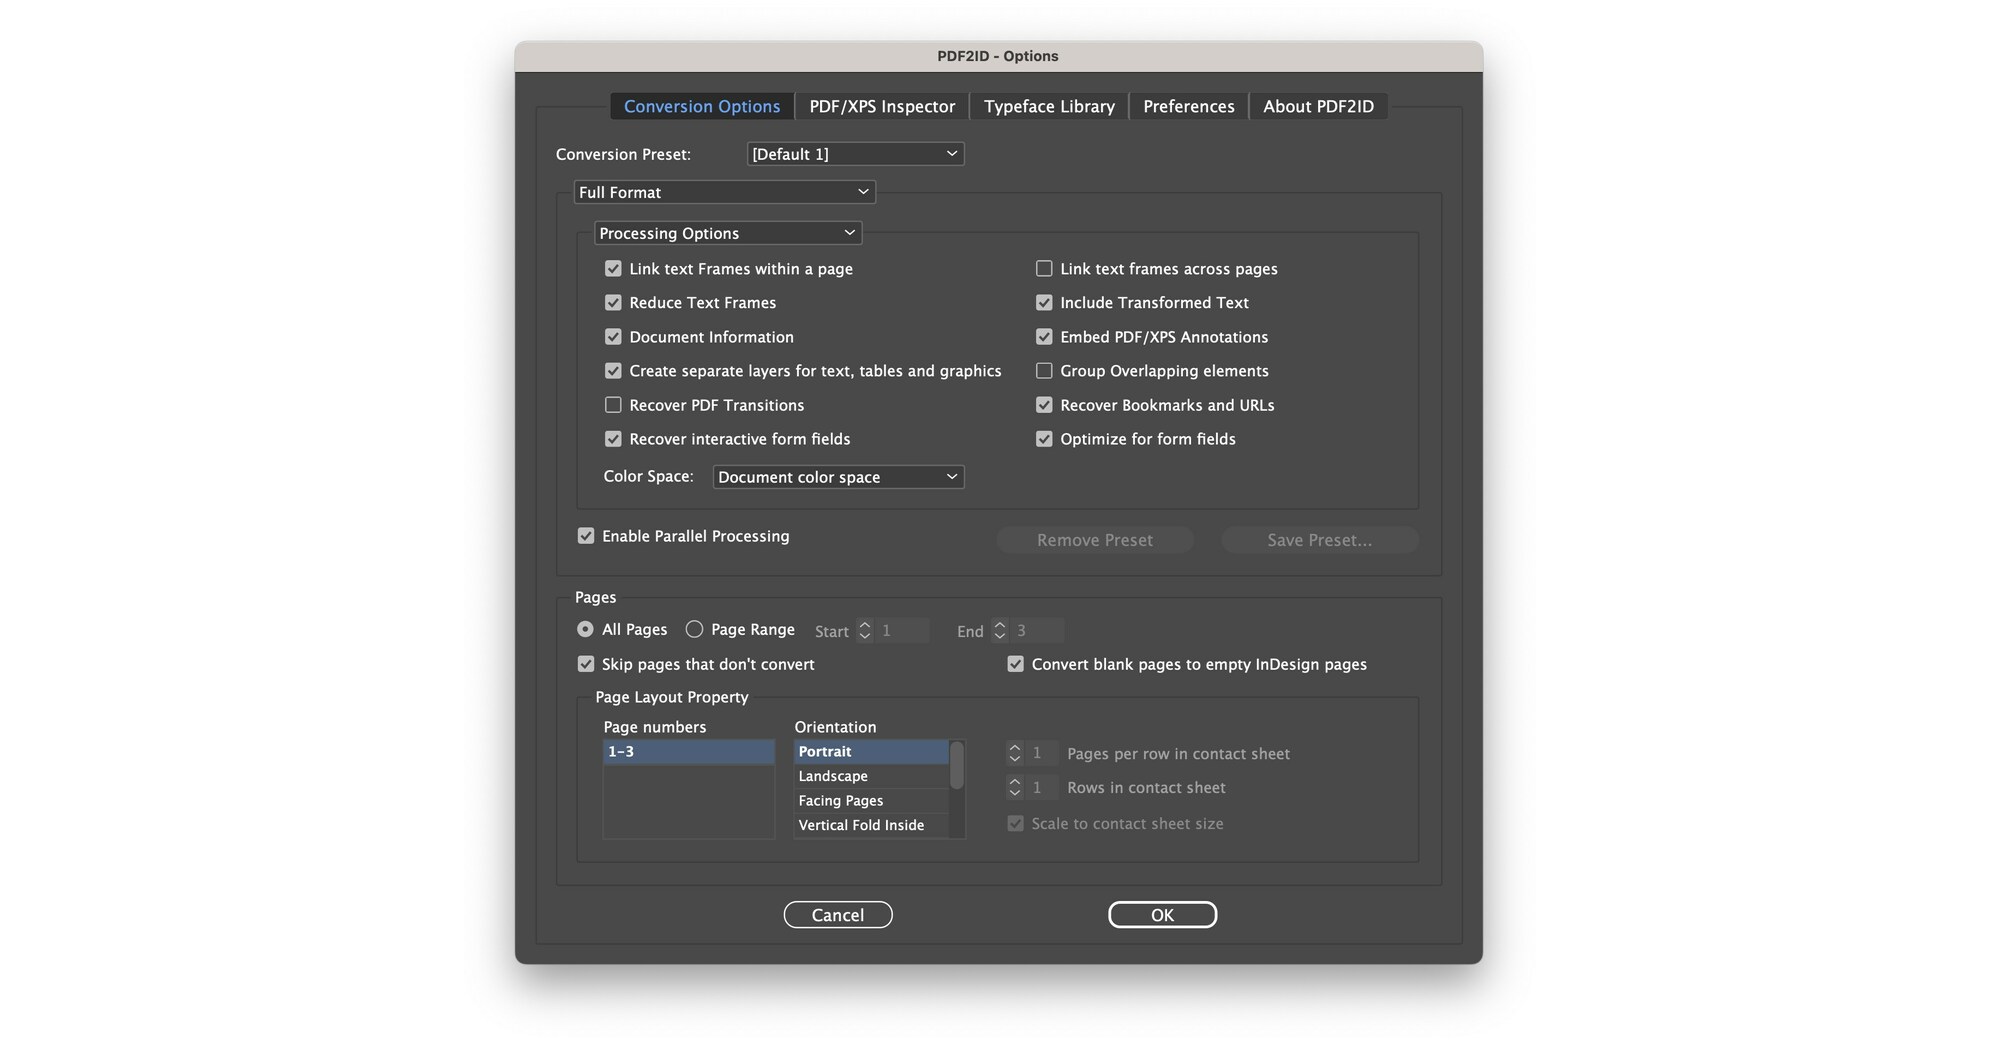Select Landscape in the Orientation list

[832, 775]
